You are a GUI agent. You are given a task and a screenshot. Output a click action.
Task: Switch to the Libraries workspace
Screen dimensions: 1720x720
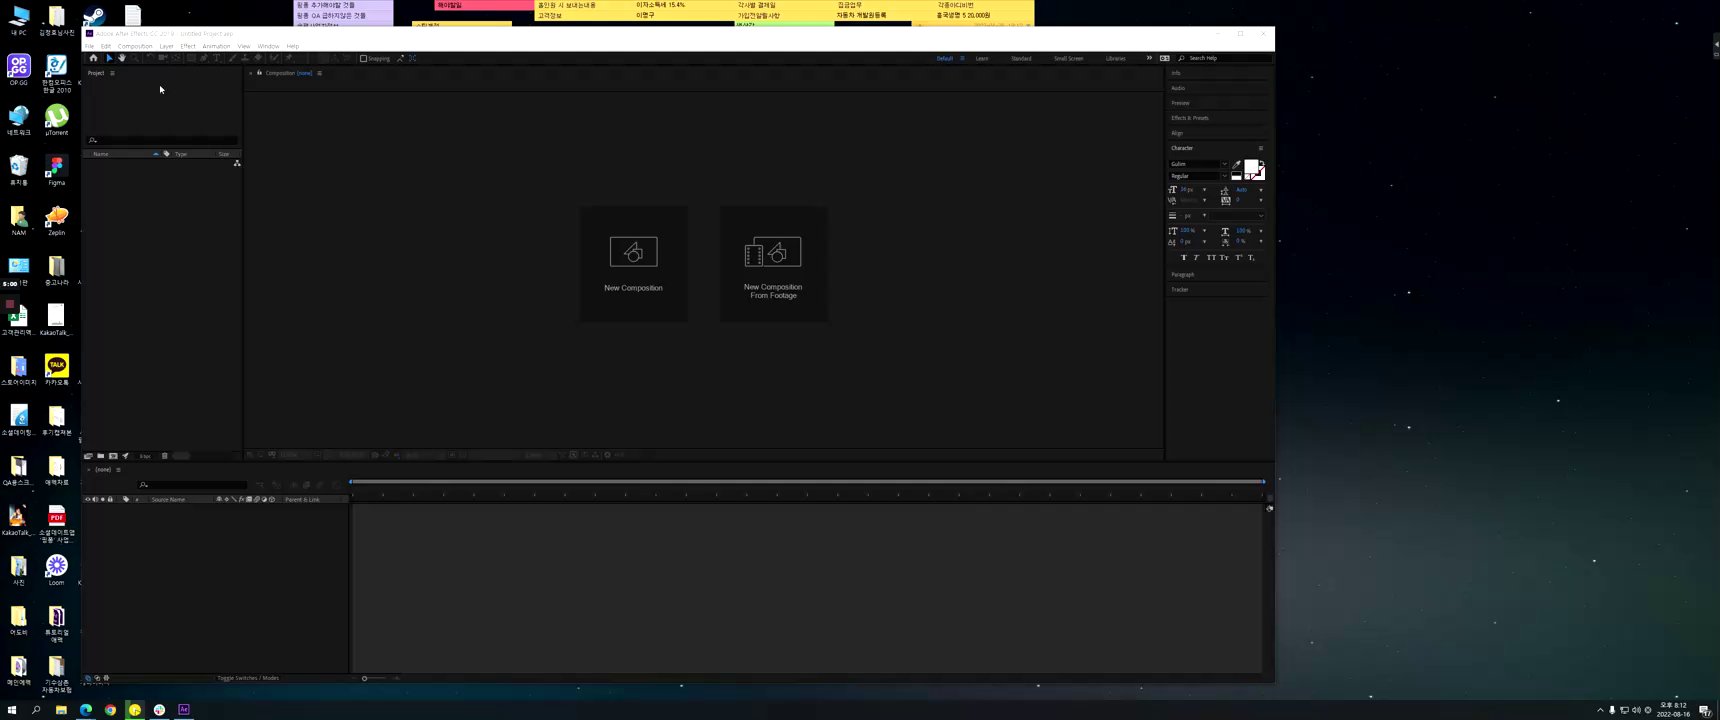click(x=1115, y=58)
